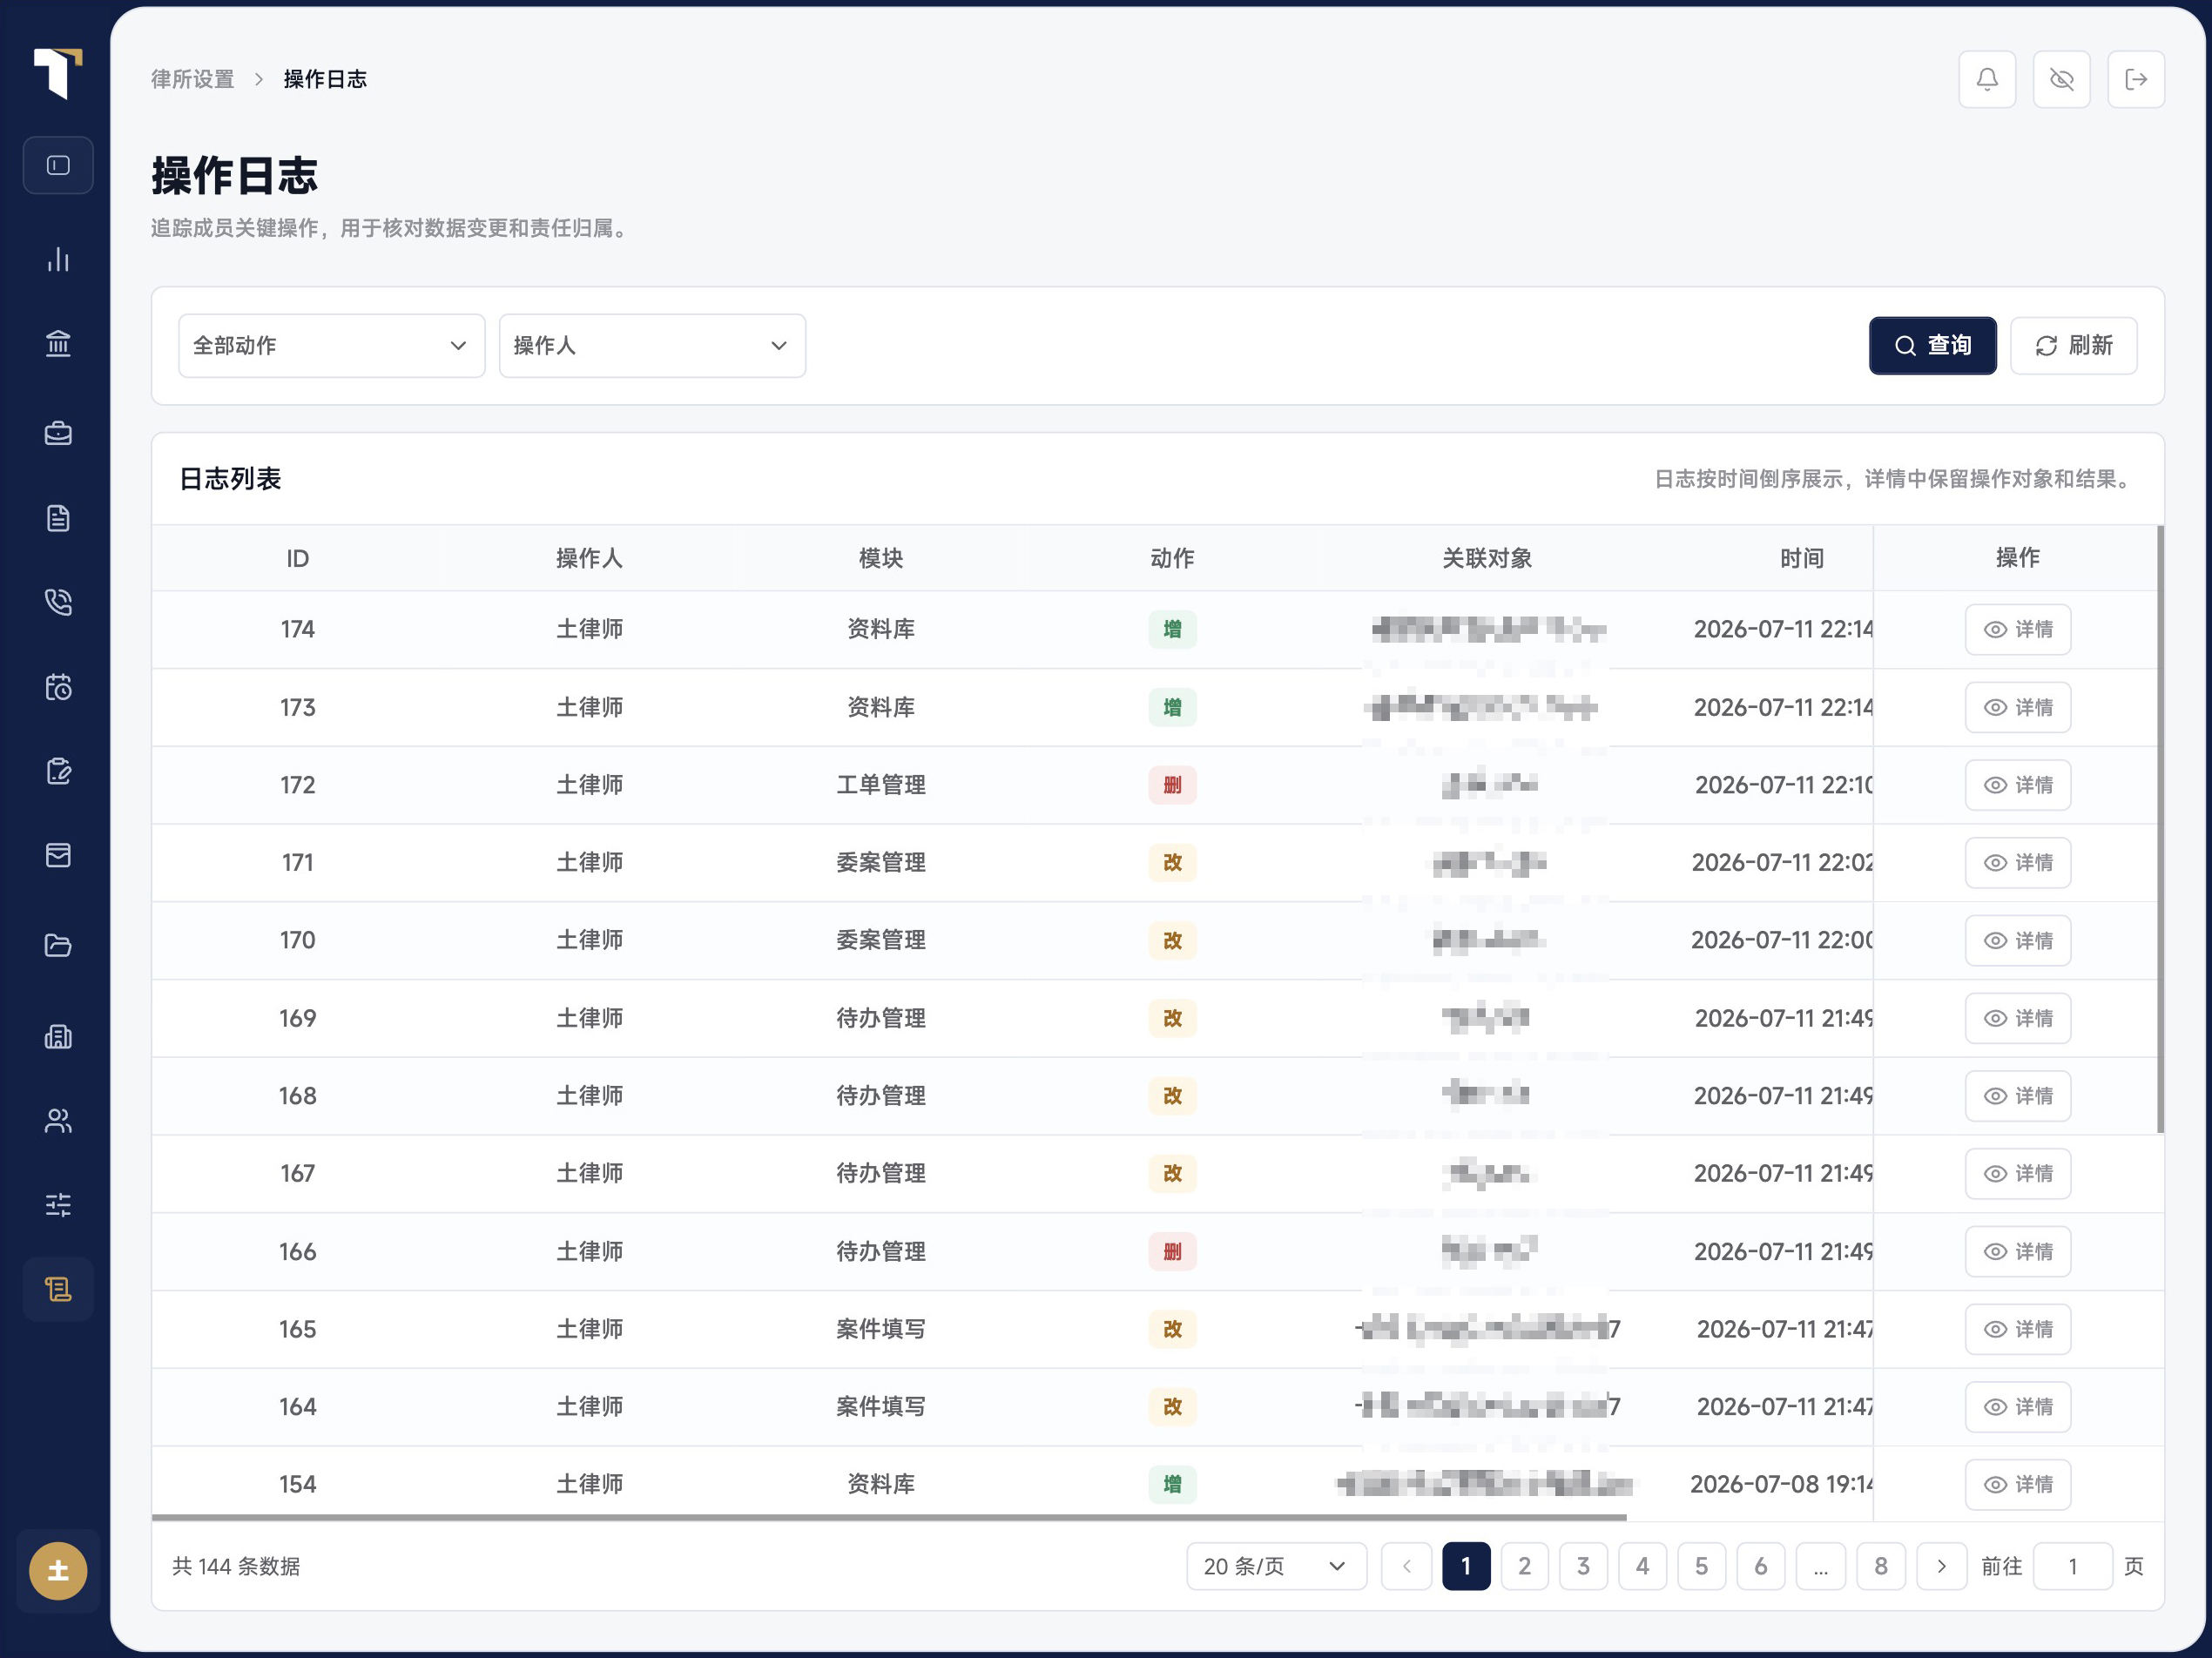Toggle the sidebar collapse button
The height and width of the screenshot is (1658, 2212).
[58, 165]
